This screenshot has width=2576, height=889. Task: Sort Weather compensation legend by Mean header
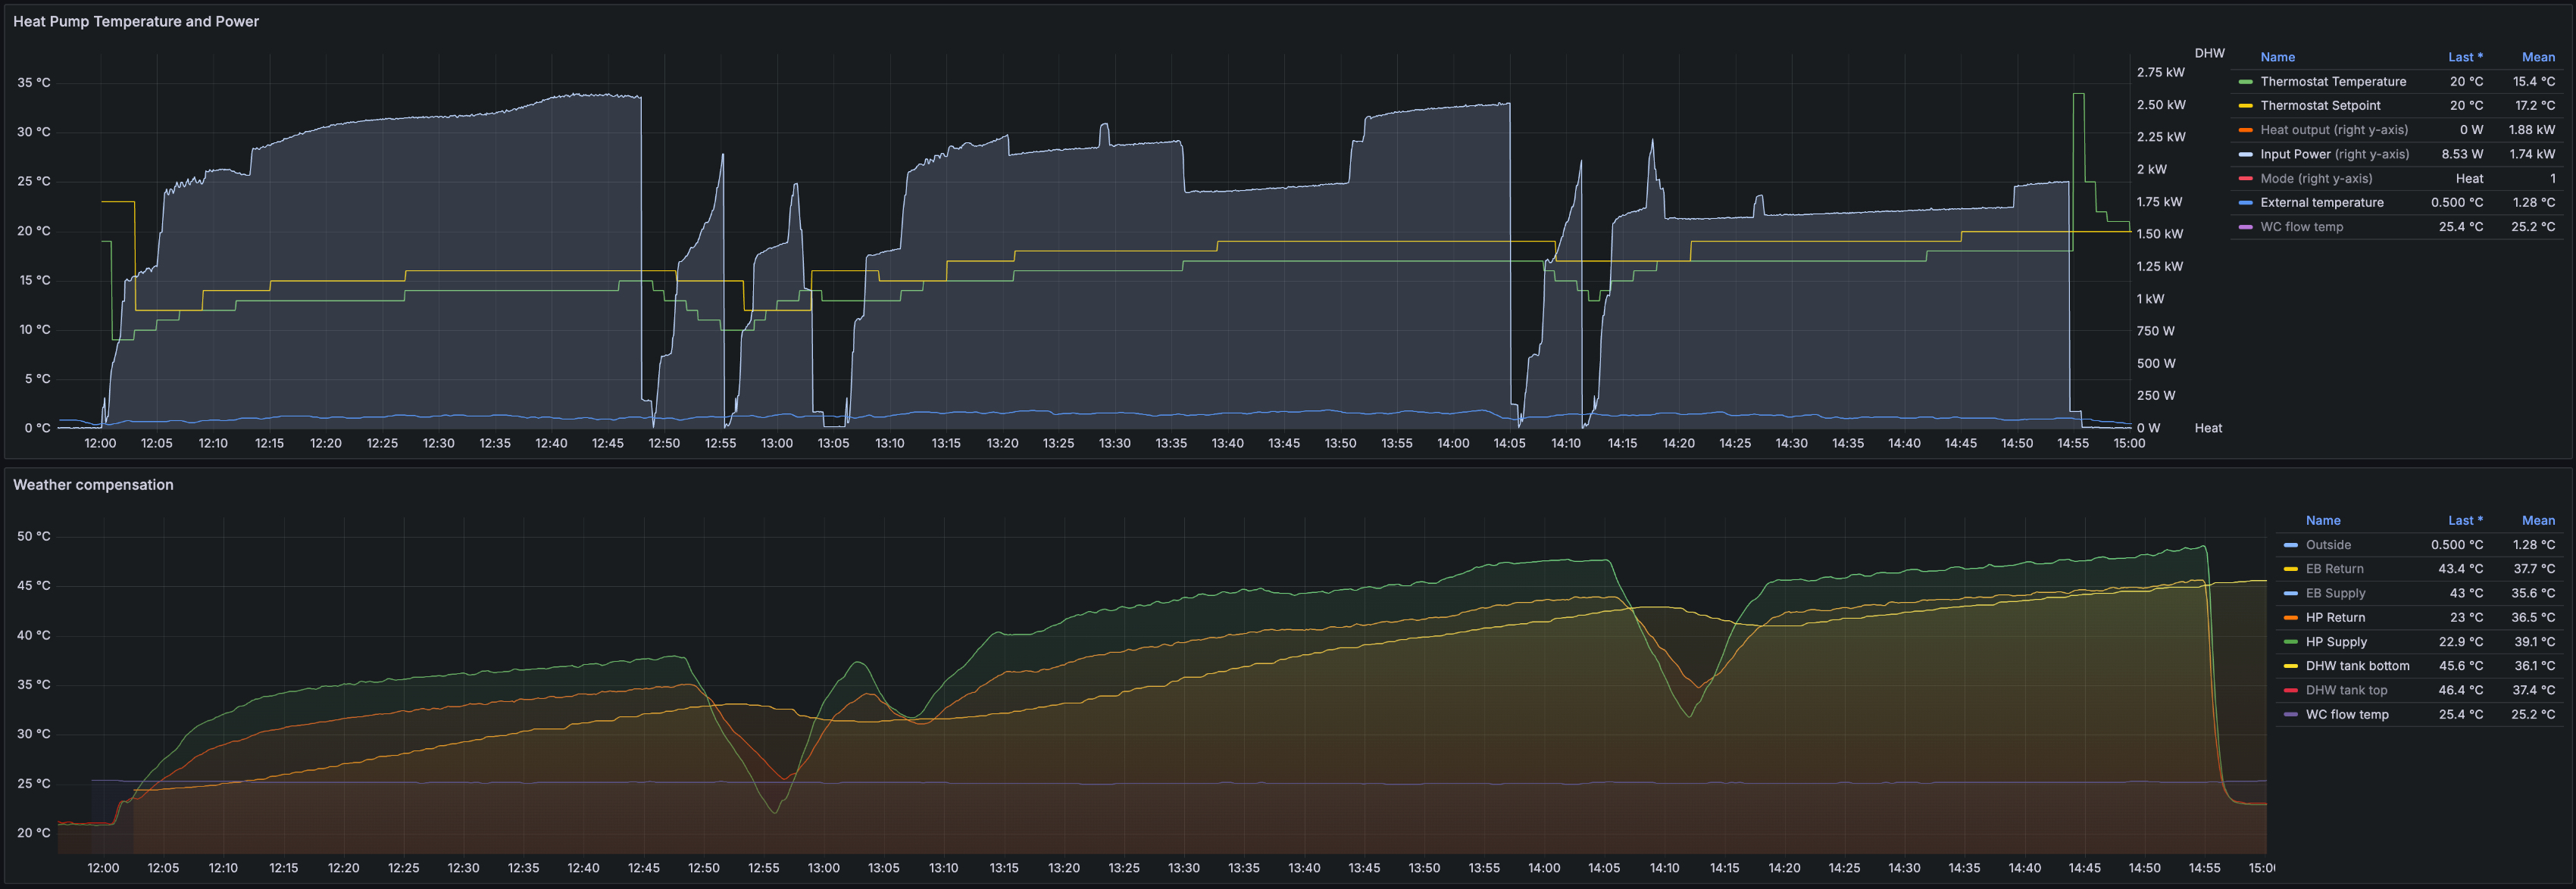coord(2537,520)
